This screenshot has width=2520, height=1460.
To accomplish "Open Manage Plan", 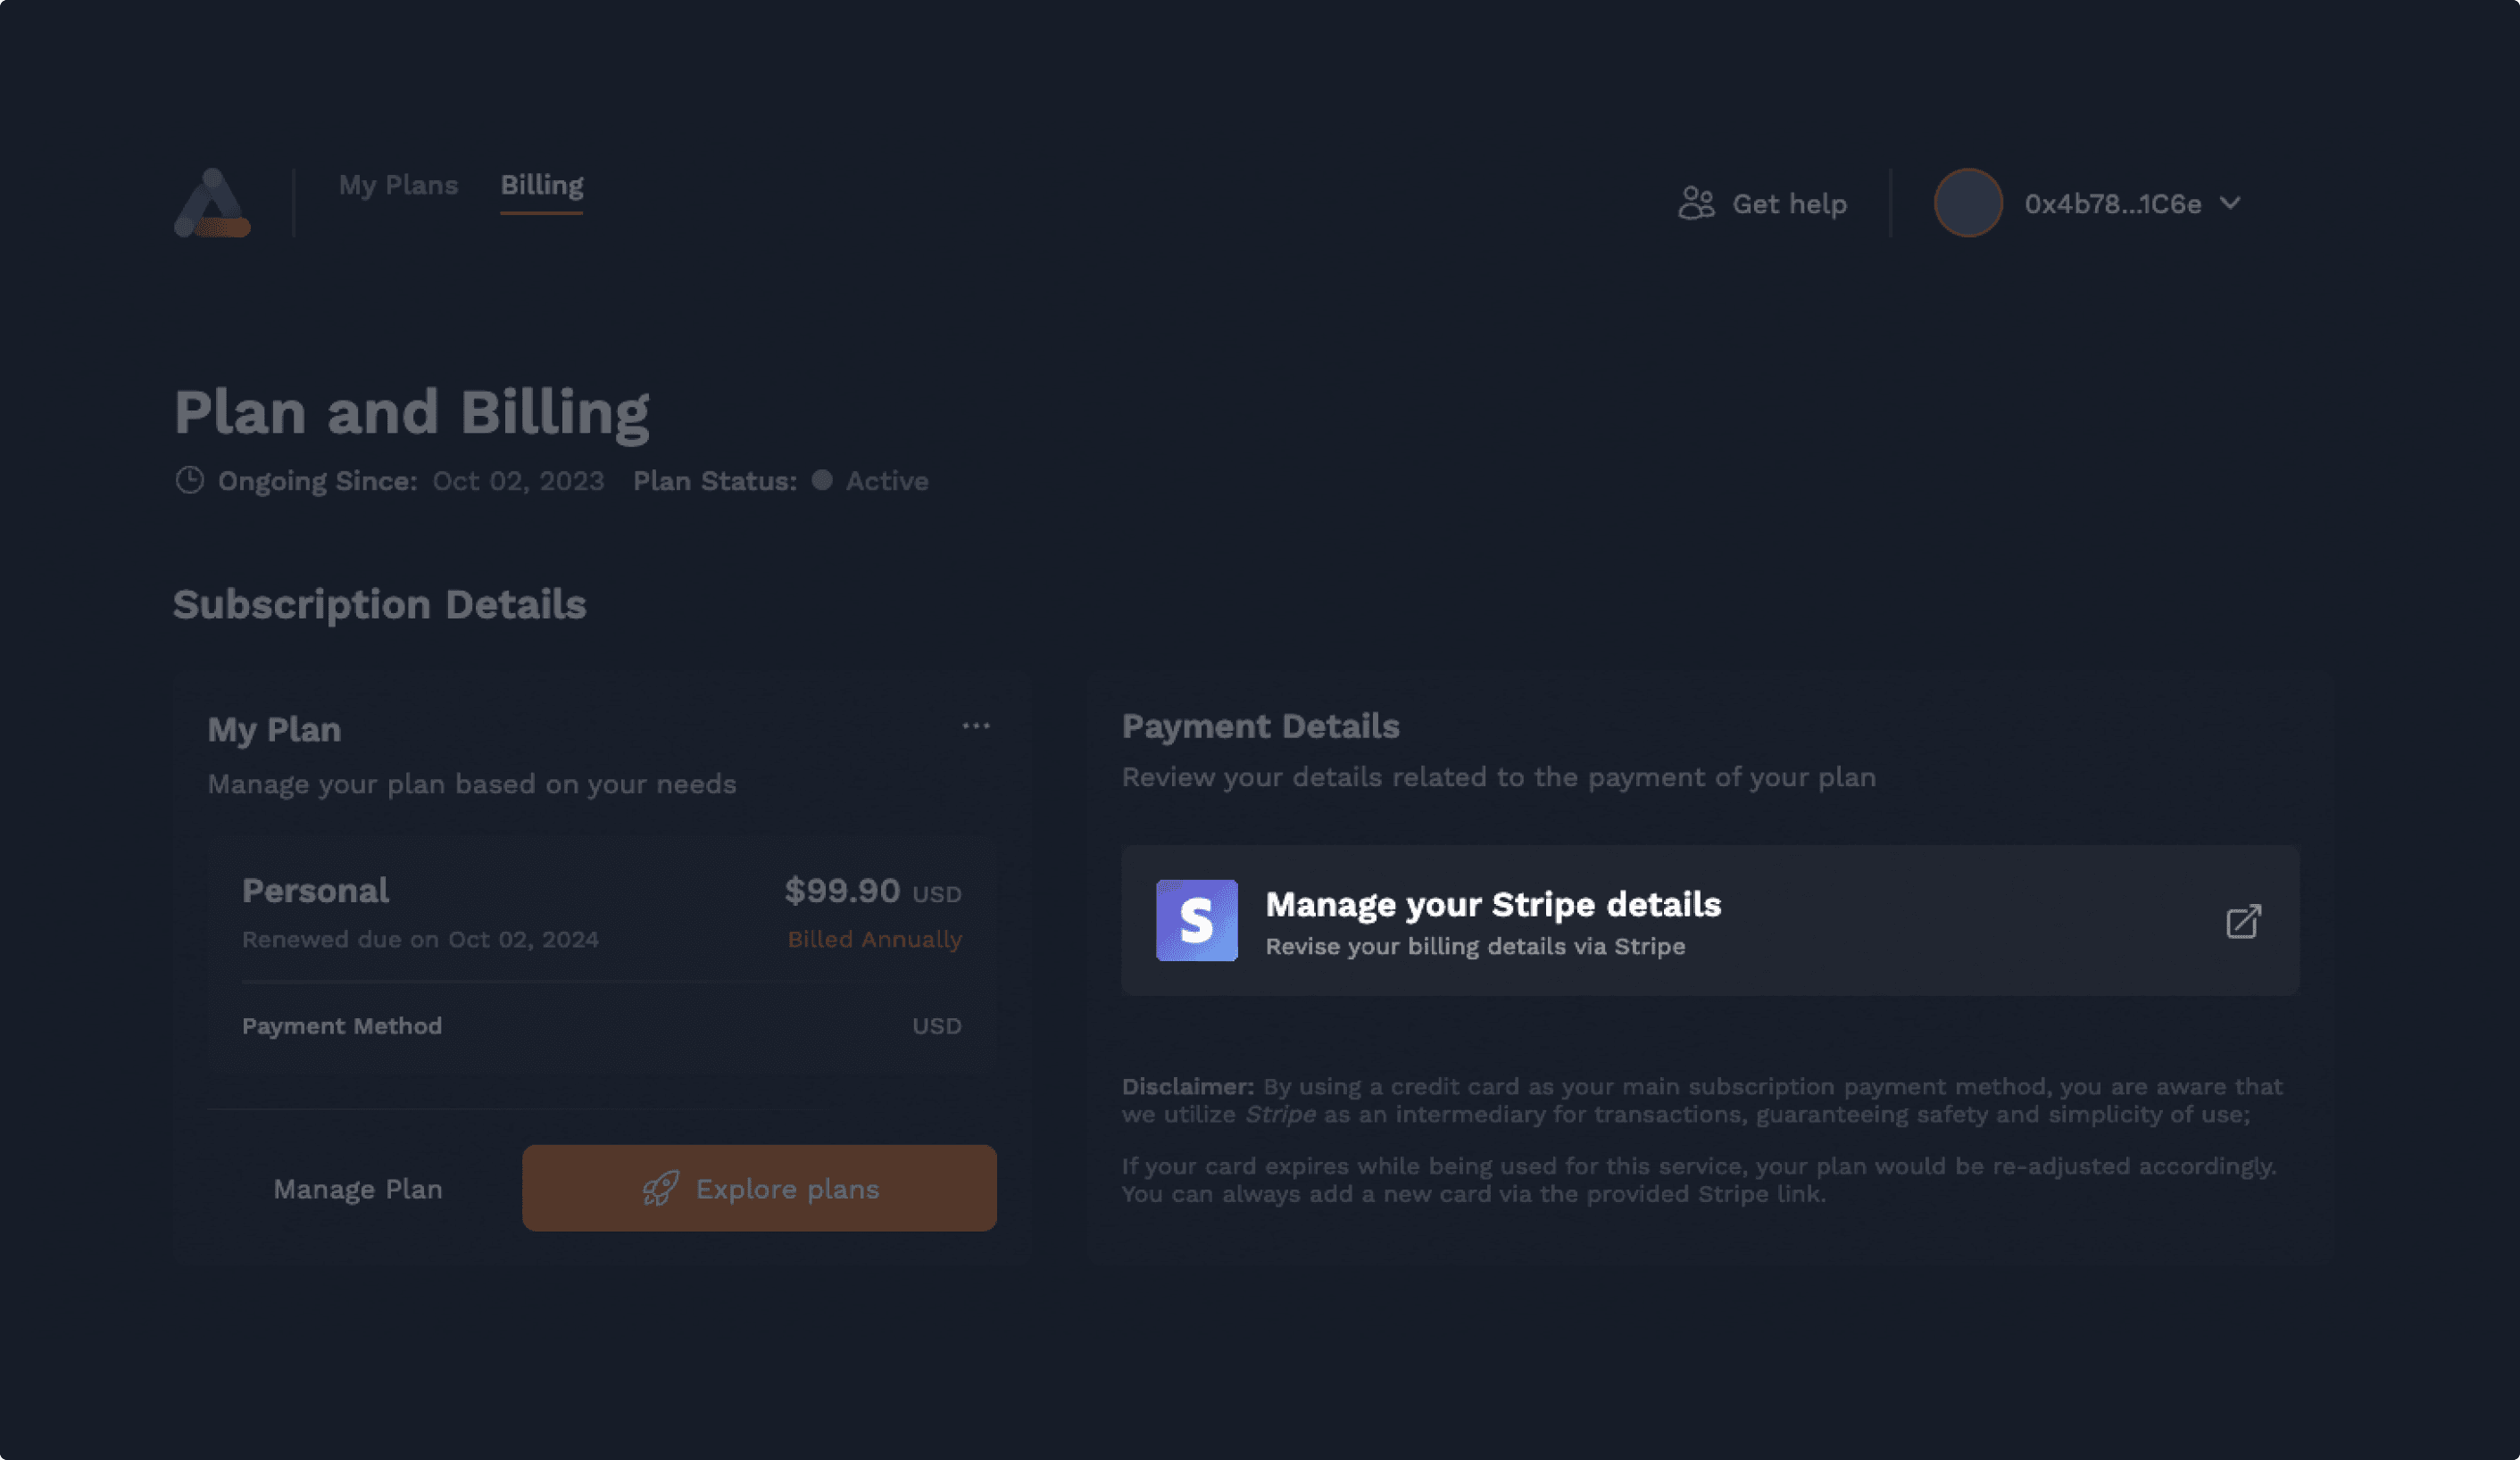I will point(357,1189).
